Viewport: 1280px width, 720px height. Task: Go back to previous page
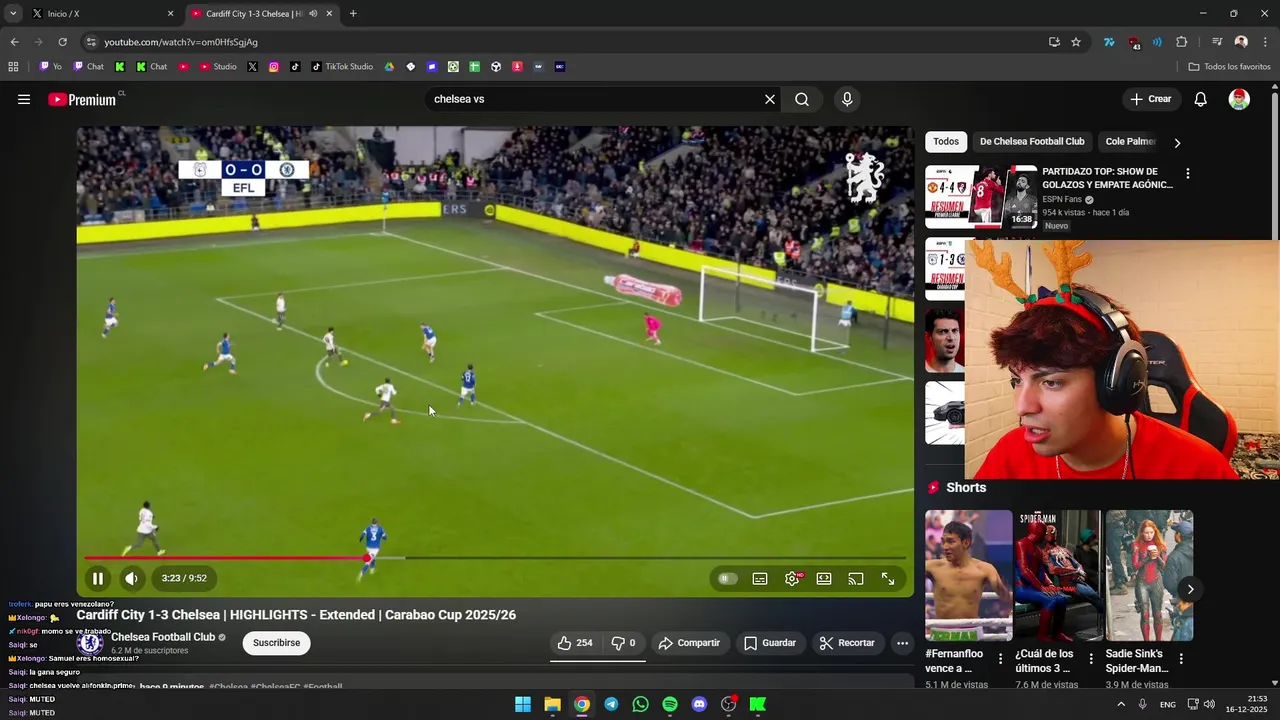14,42
